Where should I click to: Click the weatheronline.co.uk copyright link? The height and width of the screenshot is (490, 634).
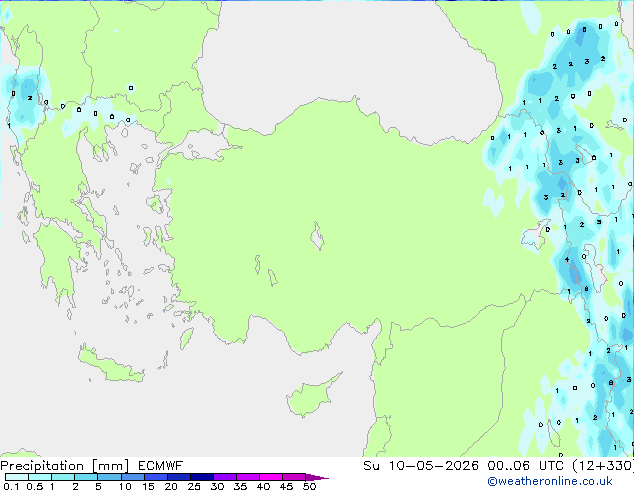(x=550, y=481)
